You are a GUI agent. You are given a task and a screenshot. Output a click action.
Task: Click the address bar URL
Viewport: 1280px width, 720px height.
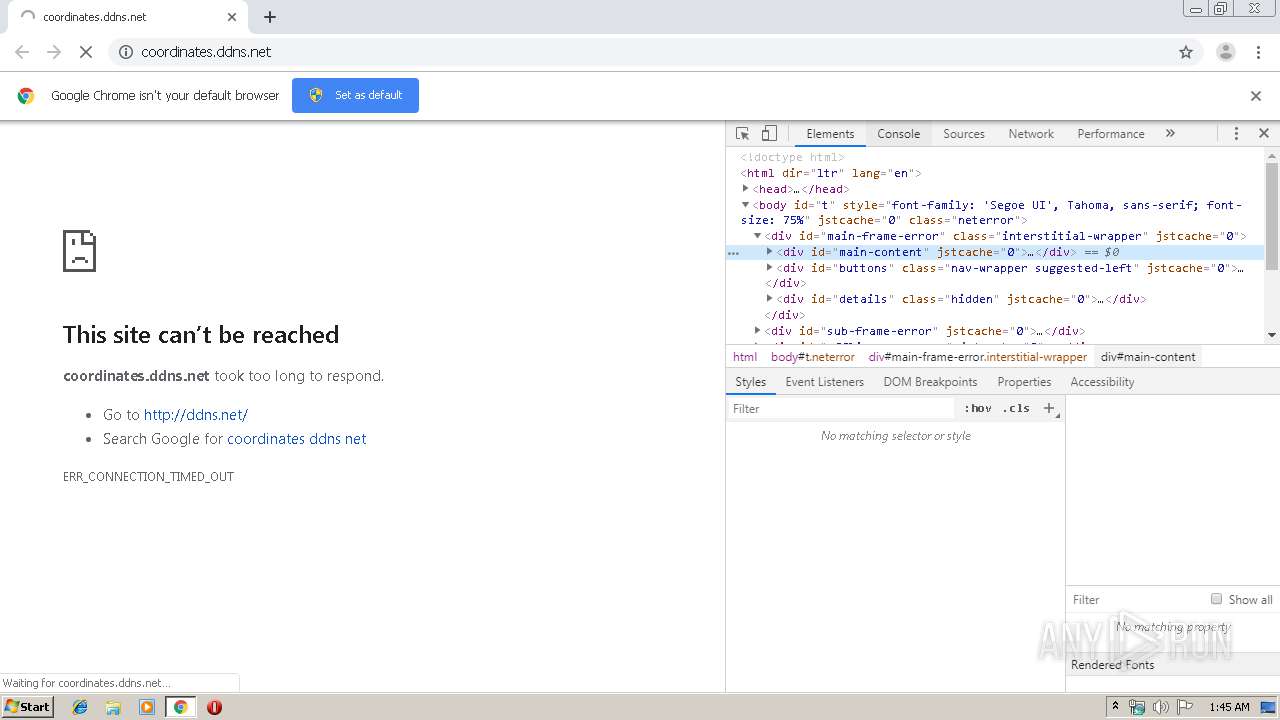point(206,52)
